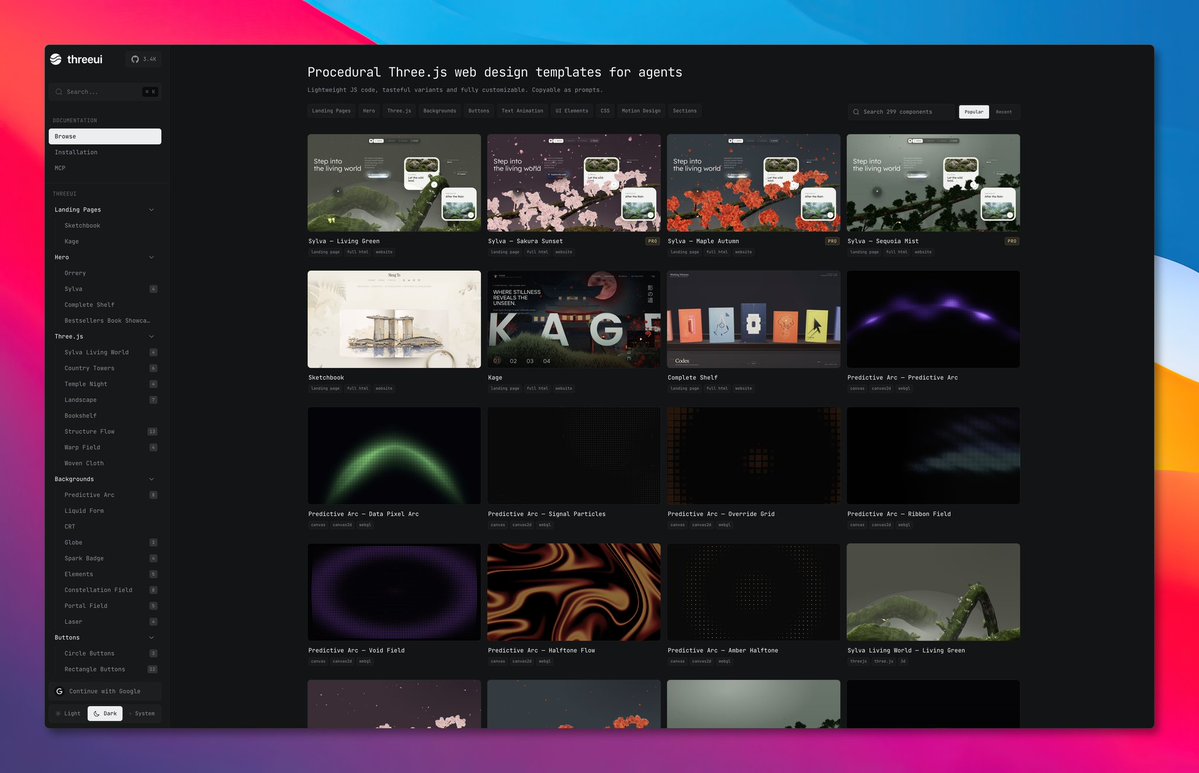Open the Halftone Flow thumbnail
1199x773 pixels.
[x=574, y=592]
